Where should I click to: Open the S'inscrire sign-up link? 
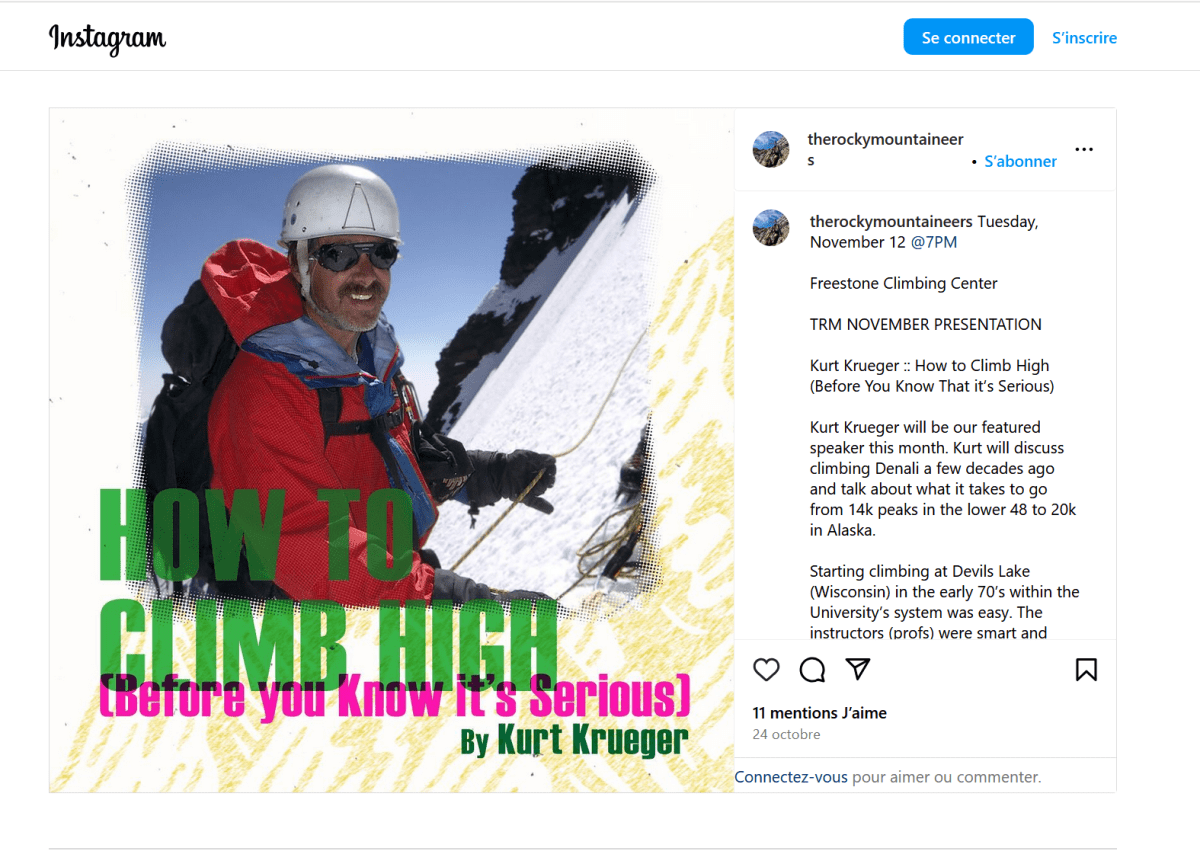click(1084, 38)
